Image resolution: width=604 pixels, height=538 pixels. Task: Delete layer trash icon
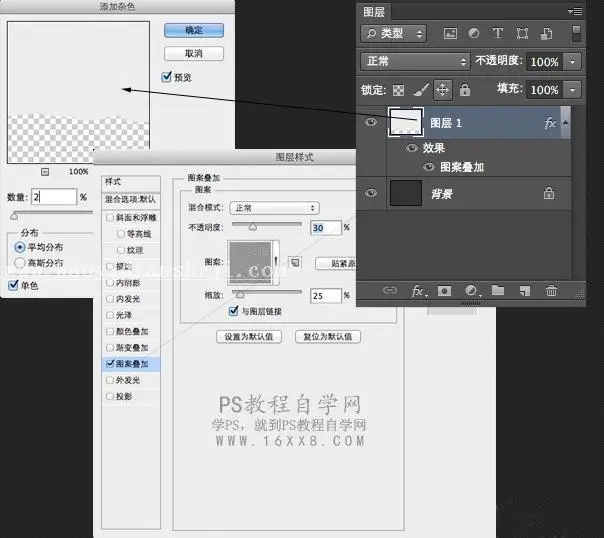pos(551,291)
